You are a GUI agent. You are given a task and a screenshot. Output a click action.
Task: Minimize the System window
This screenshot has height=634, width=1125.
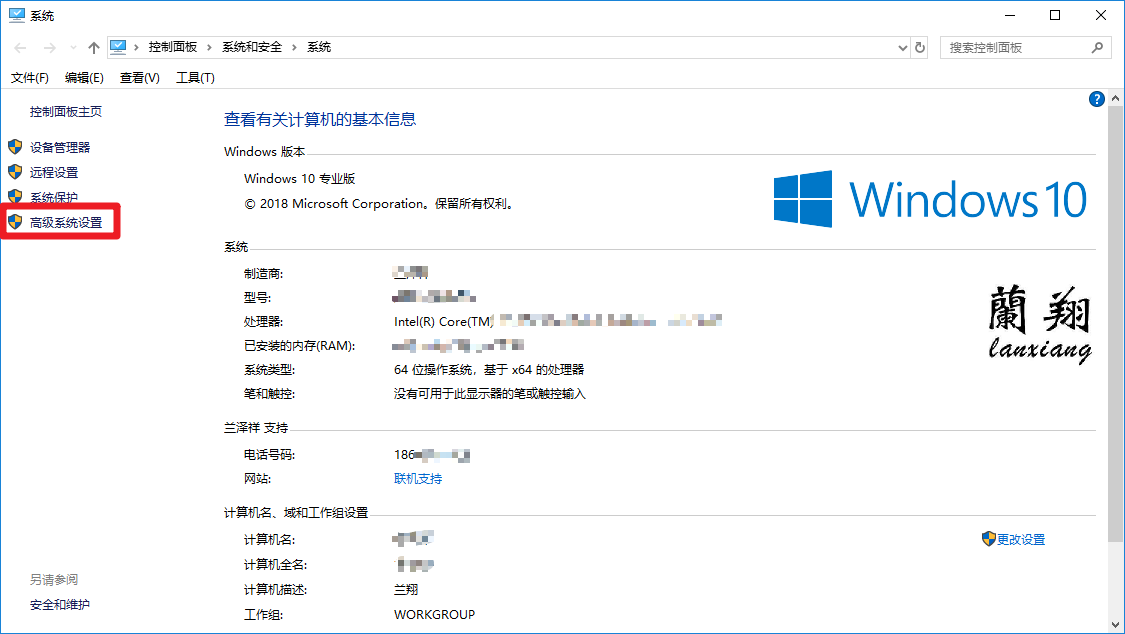click(1010, 15)
